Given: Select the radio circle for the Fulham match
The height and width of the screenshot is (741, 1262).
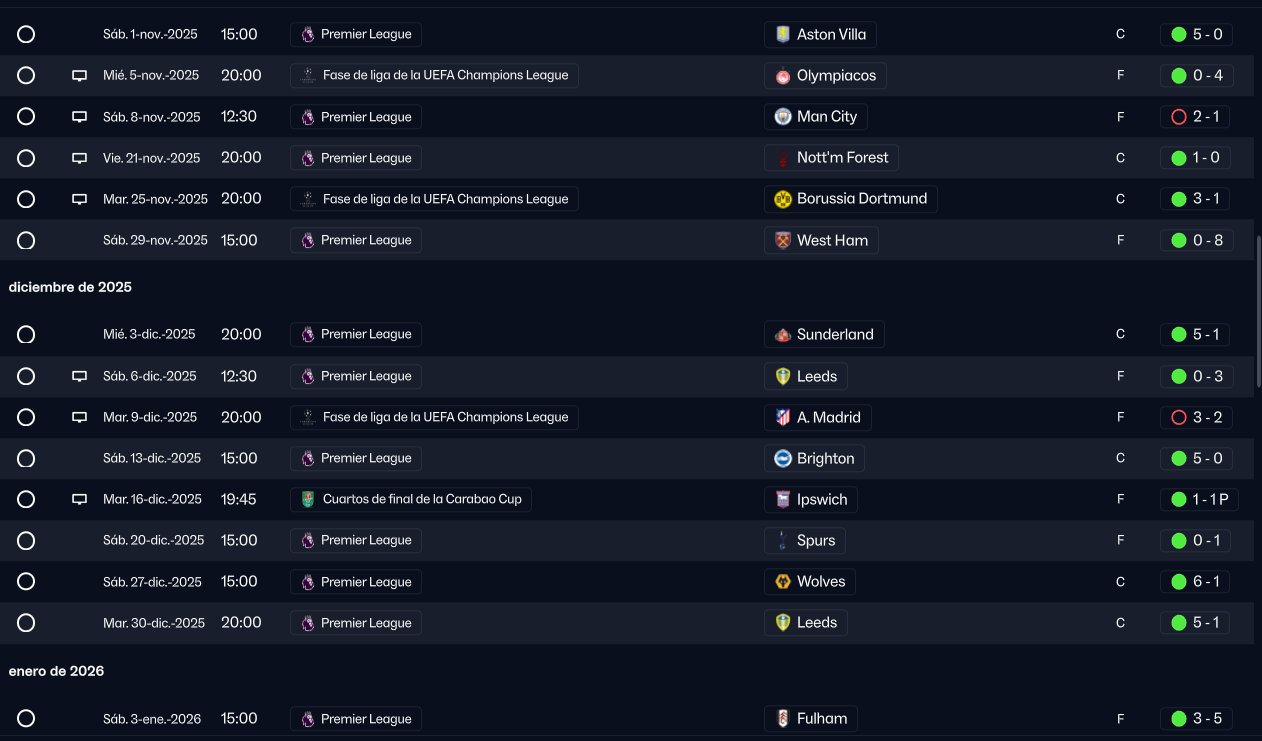Looking at the screenshot, I should (x=26, y=718).
